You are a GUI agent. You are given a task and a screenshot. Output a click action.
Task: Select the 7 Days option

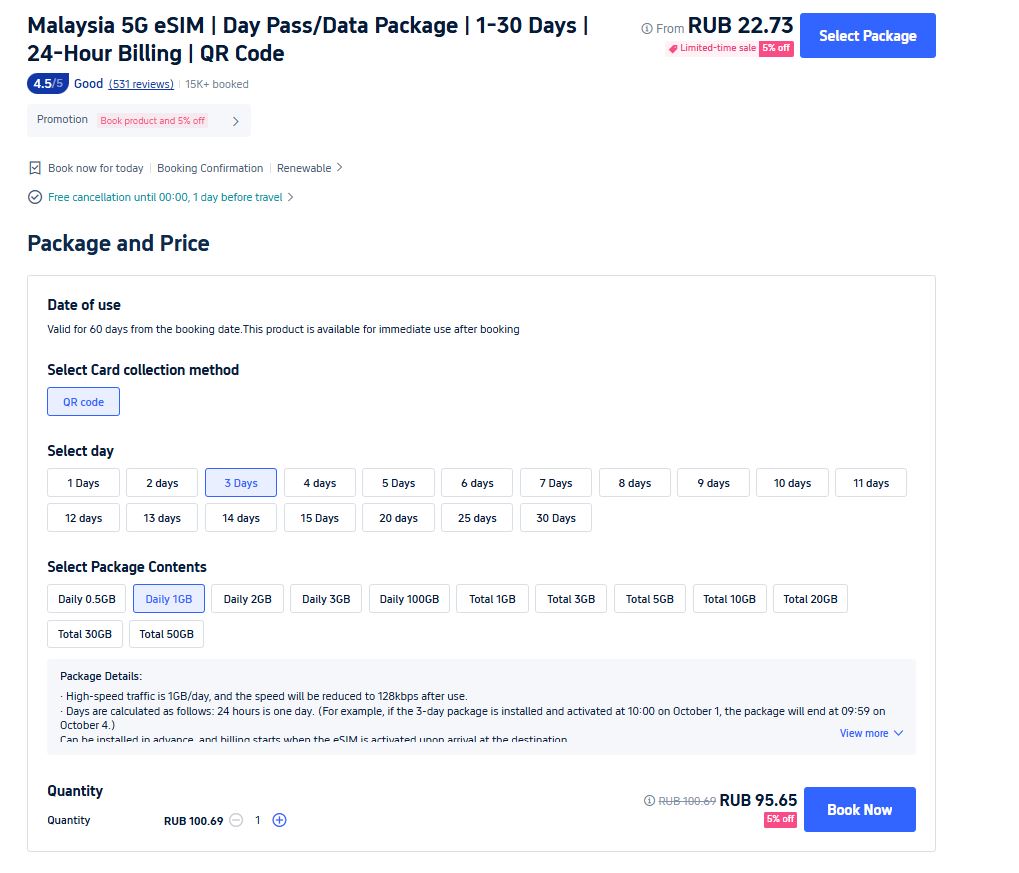(x=556, y=483)
